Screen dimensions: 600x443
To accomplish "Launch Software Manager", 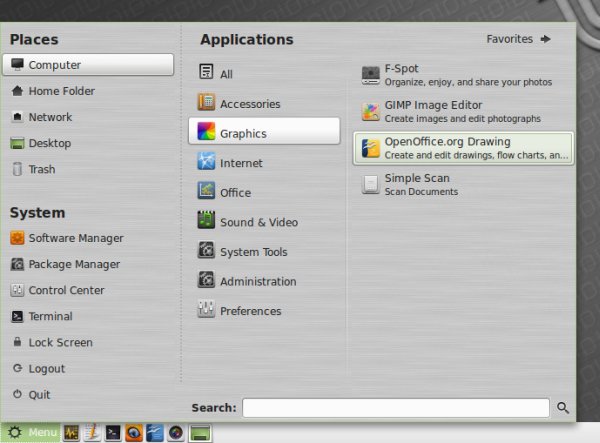I will coord(75,238).
